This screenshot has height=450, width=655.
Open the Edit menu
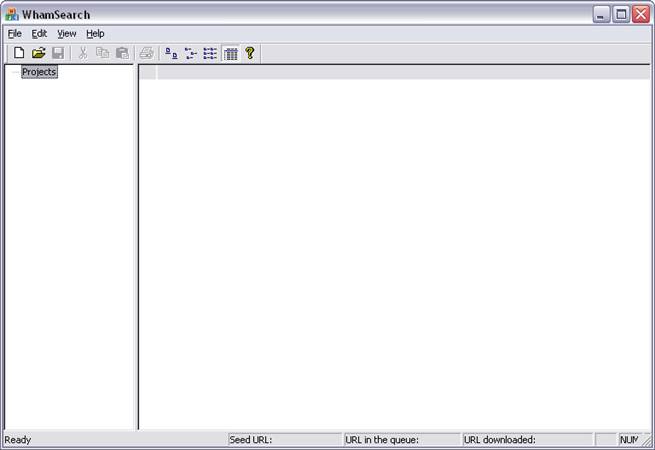point(39,34)
